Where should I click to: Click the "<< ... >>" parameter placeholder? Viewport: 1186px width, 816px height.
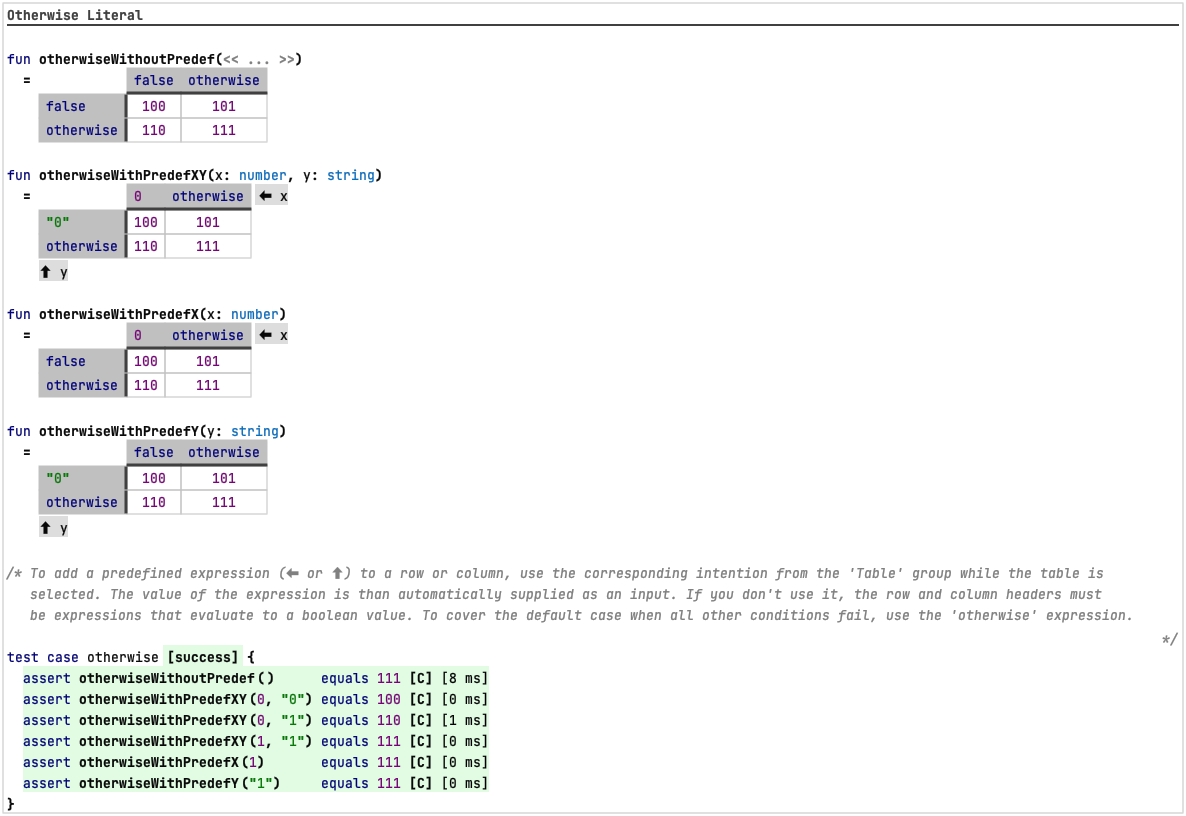click(x=259, y=59)
